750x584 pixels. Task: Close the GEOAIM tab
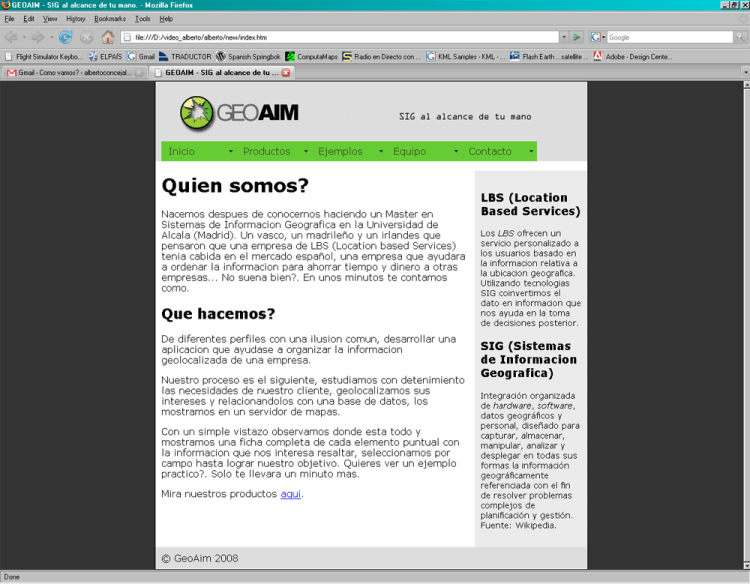click(286, 73)
